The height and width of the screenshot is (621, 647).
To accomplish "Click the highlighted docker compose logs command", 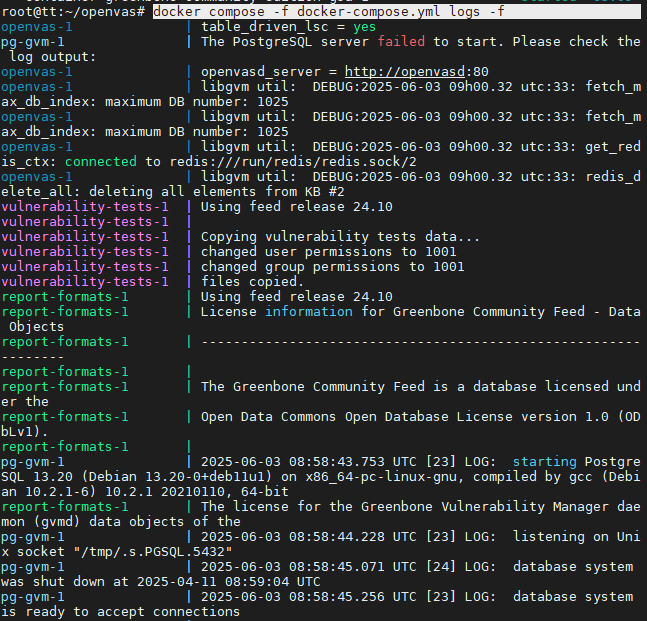I will point(396,12).
